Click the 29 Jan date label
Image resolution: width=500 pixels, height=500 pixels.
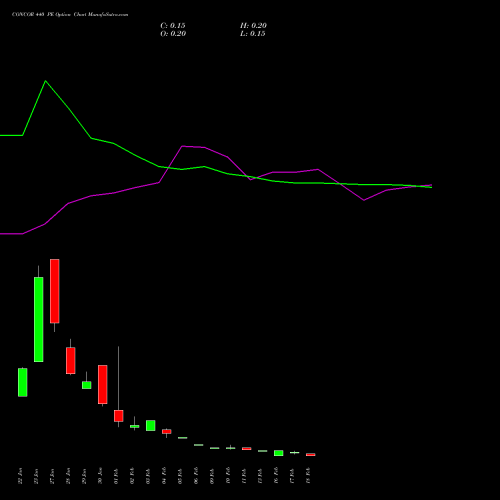pyautogui.click(x=84, y=476)
